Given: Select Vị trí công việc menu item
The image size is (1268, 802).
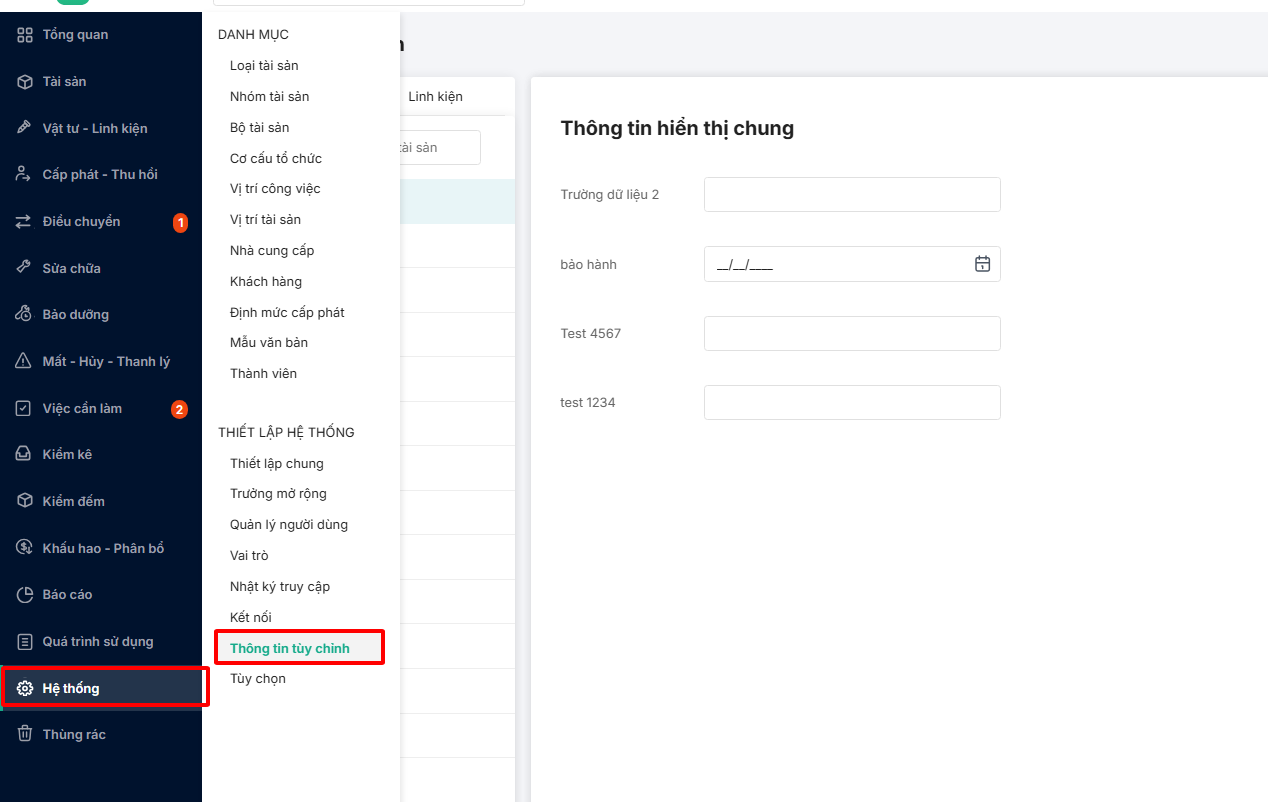Looking at the screenshot, I should point(275,189).
